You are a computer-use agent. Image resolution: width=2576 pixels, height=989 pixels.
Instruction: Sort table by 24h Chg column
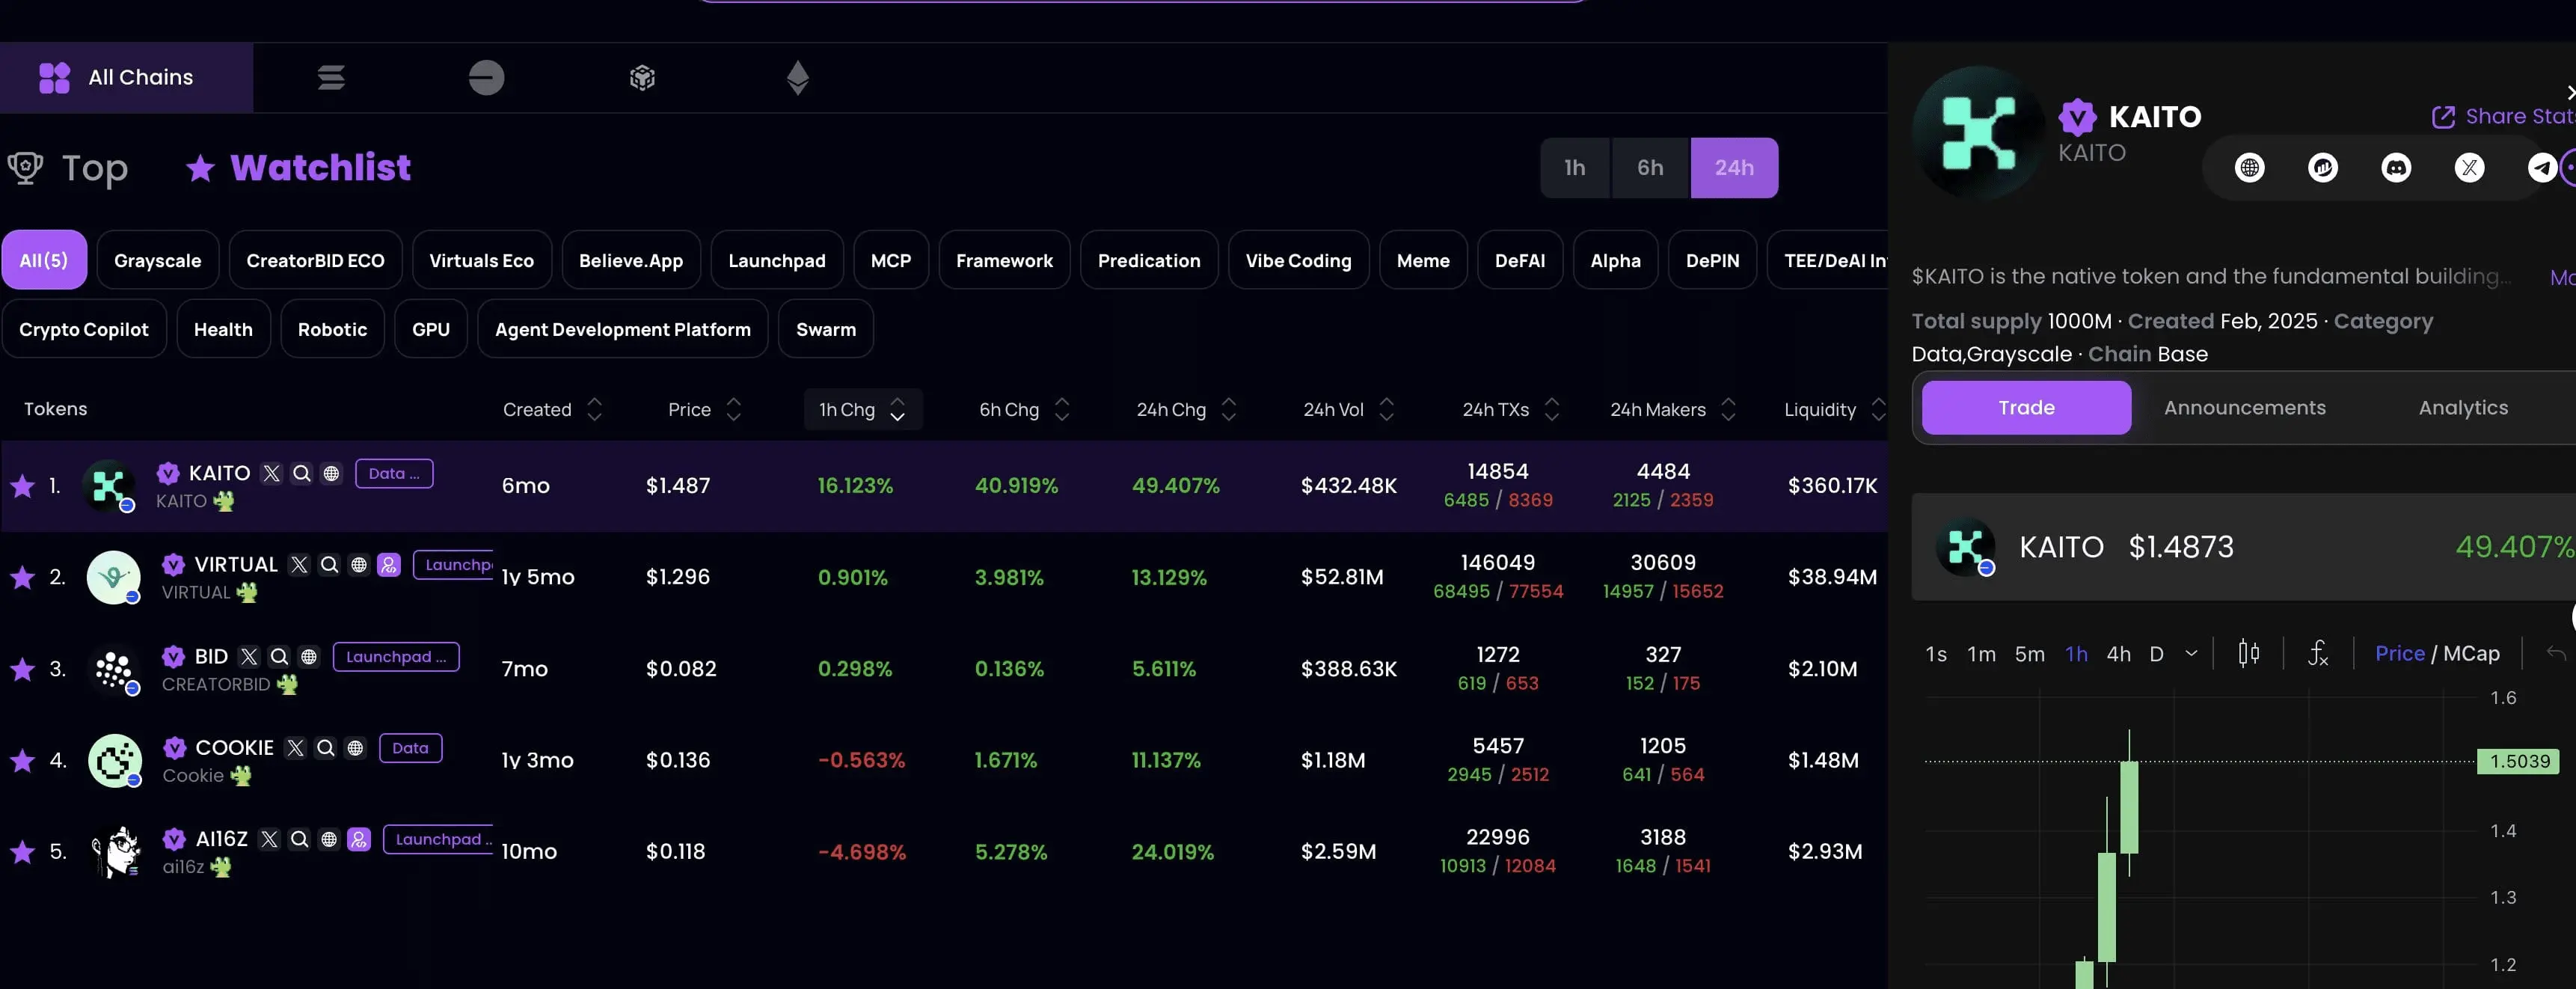click(x=1187, y=409)
